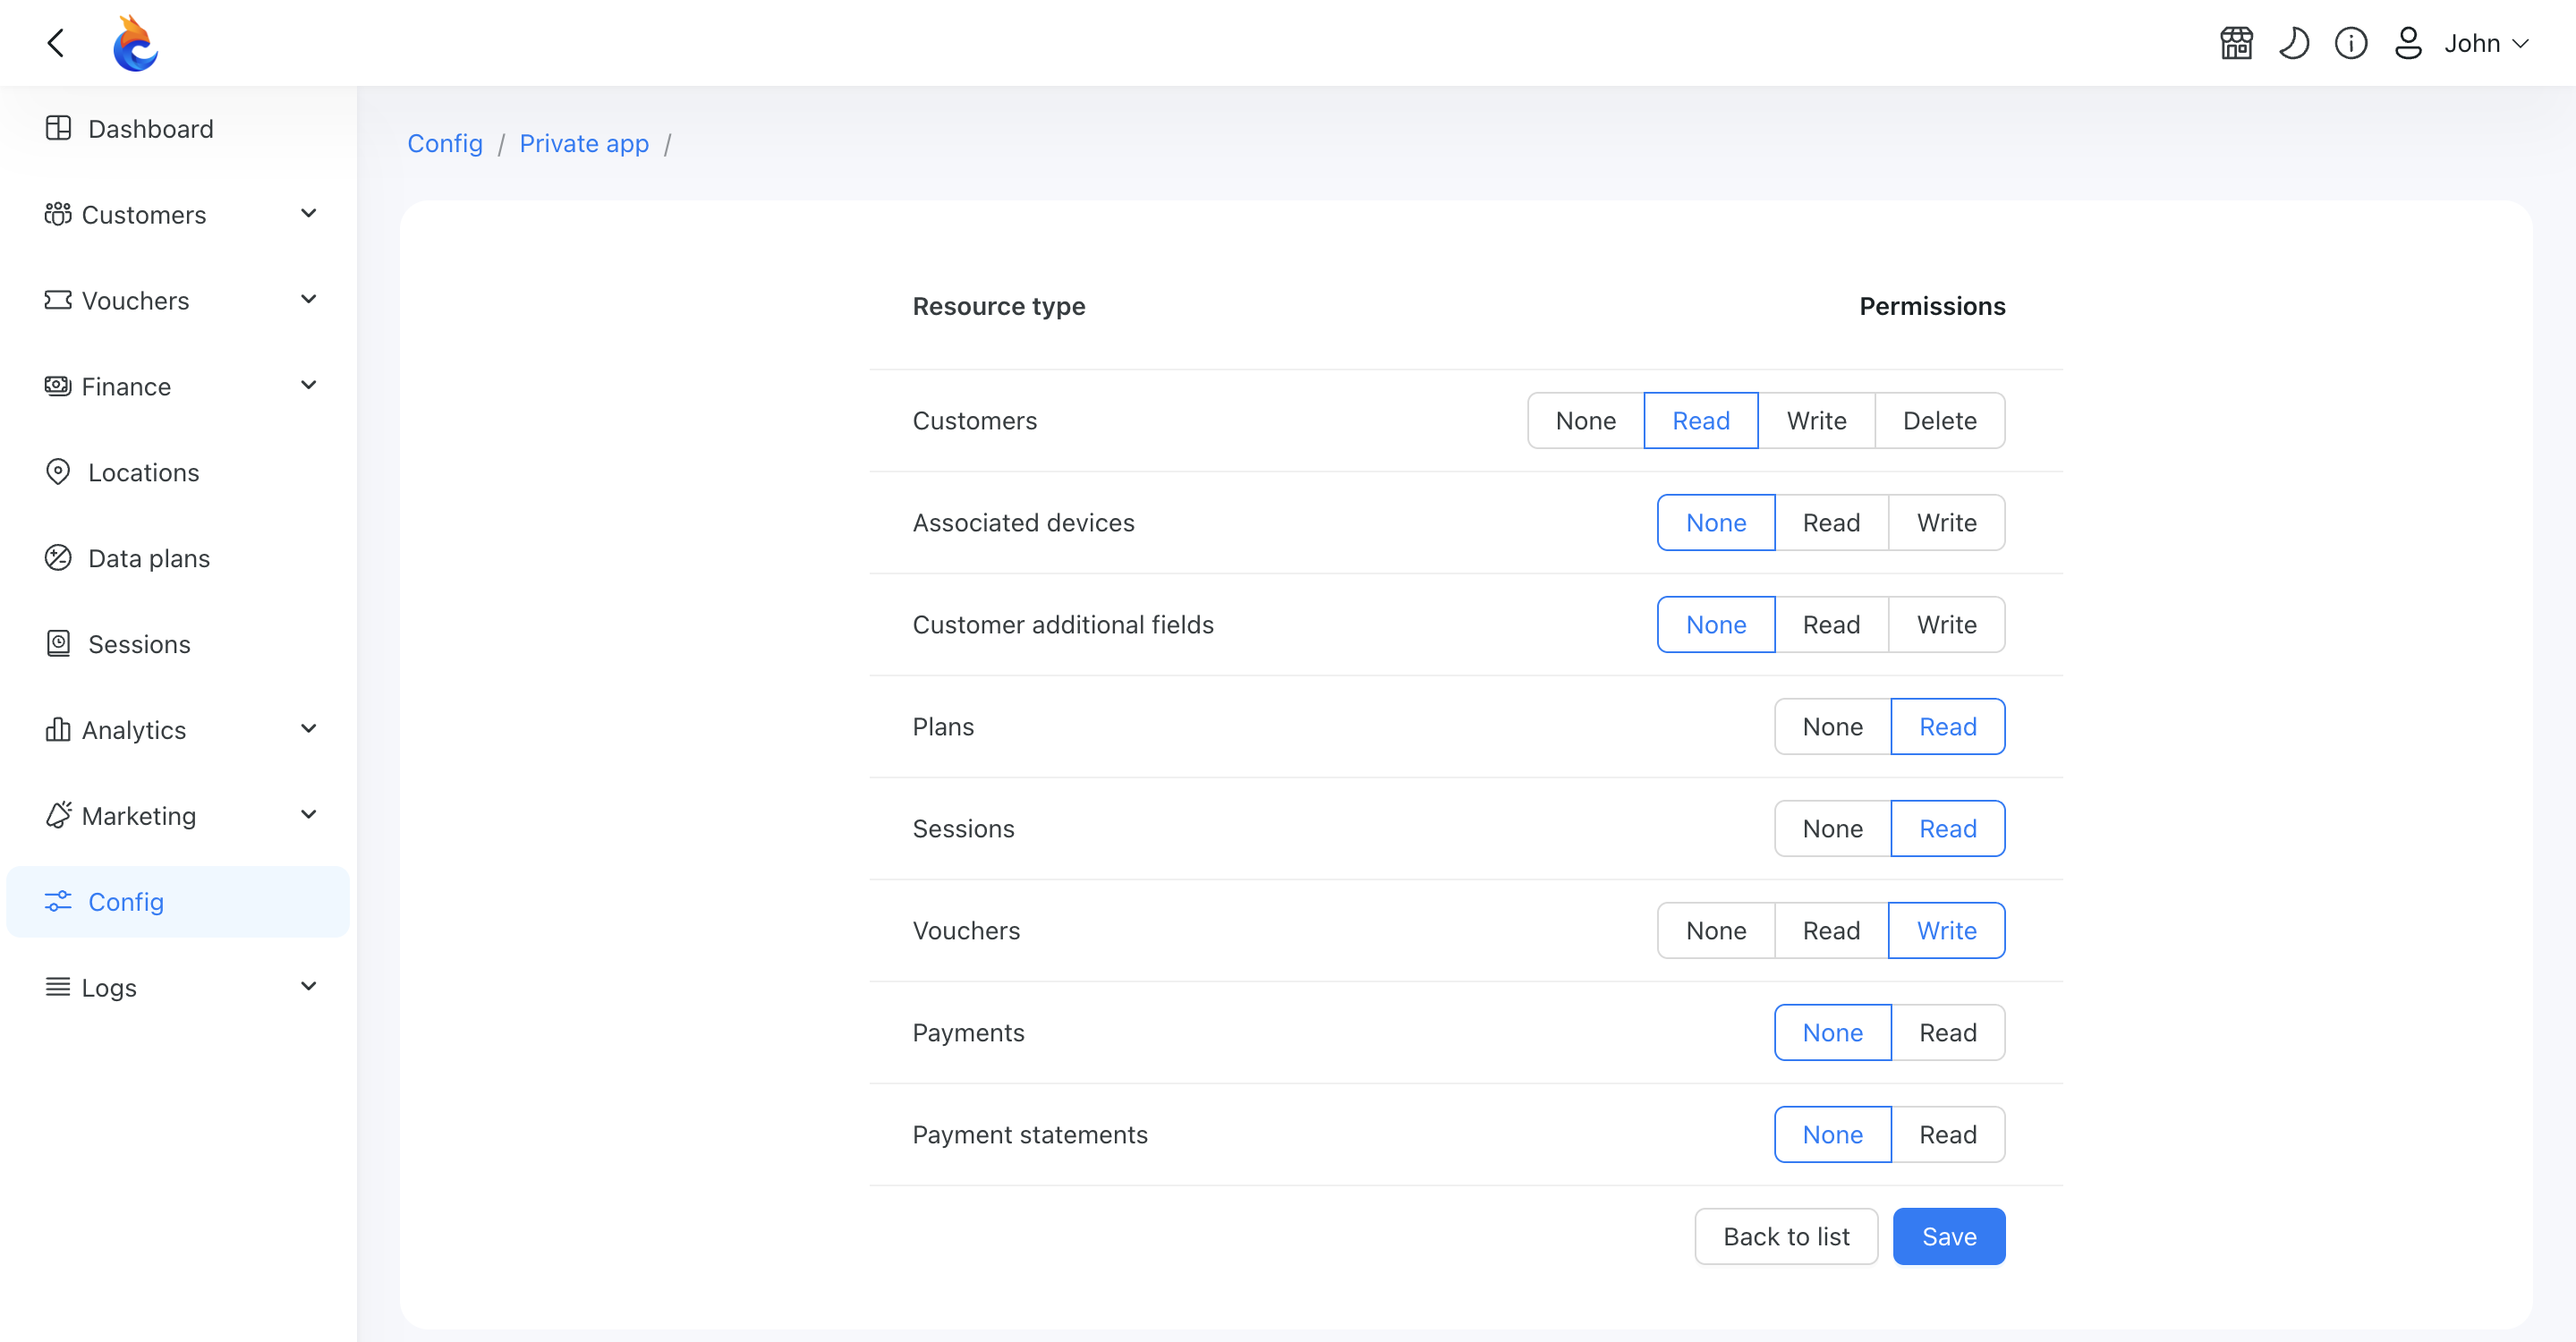This screenshot has width=2576, height=1342.
Task: Open Locations in the sidebar
Action: (178, 472)
